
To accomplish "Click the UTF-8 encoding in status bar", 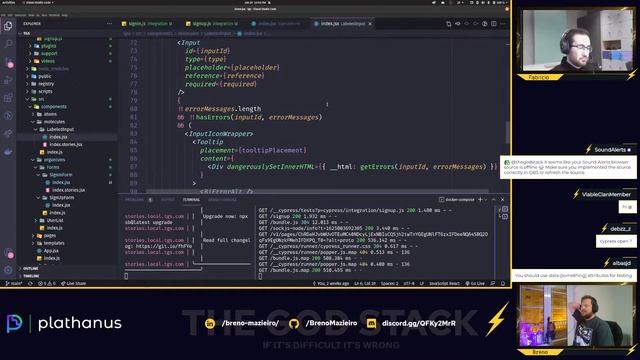I will pyautogui.click(x=409, y=283).
